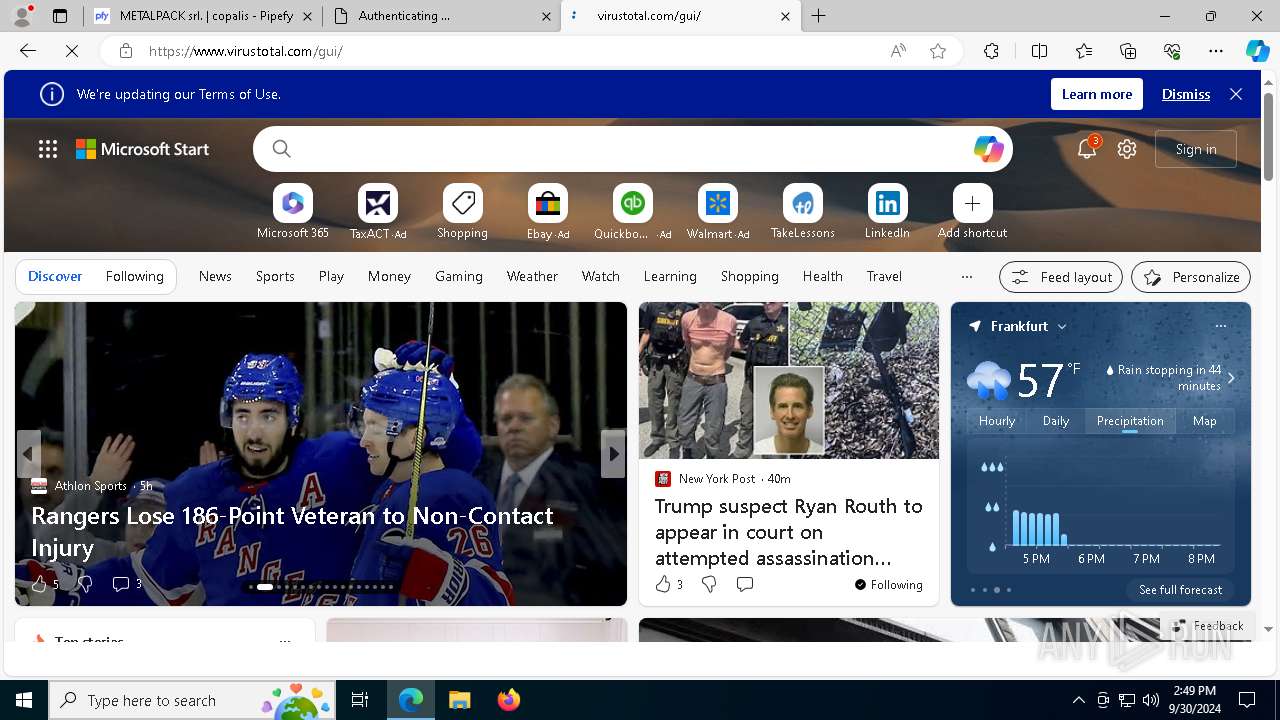
Task: Open the Microsoft 365 shortcut
Action: 292,204
